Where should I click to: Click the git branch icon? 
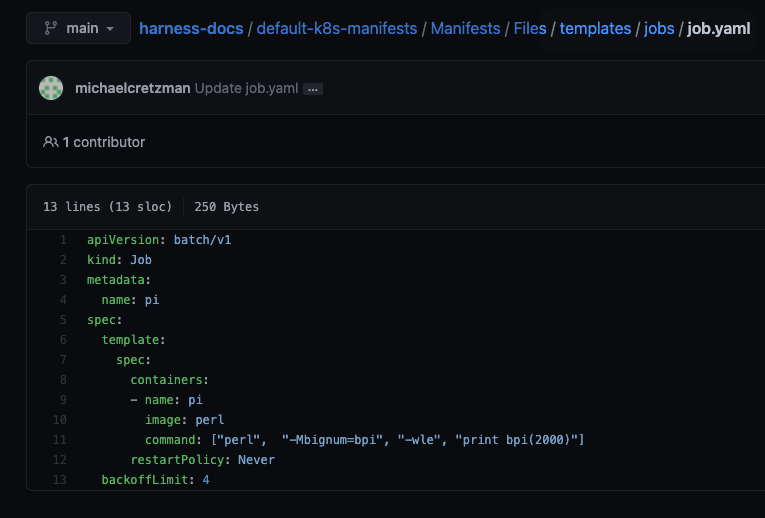(50, 28)
